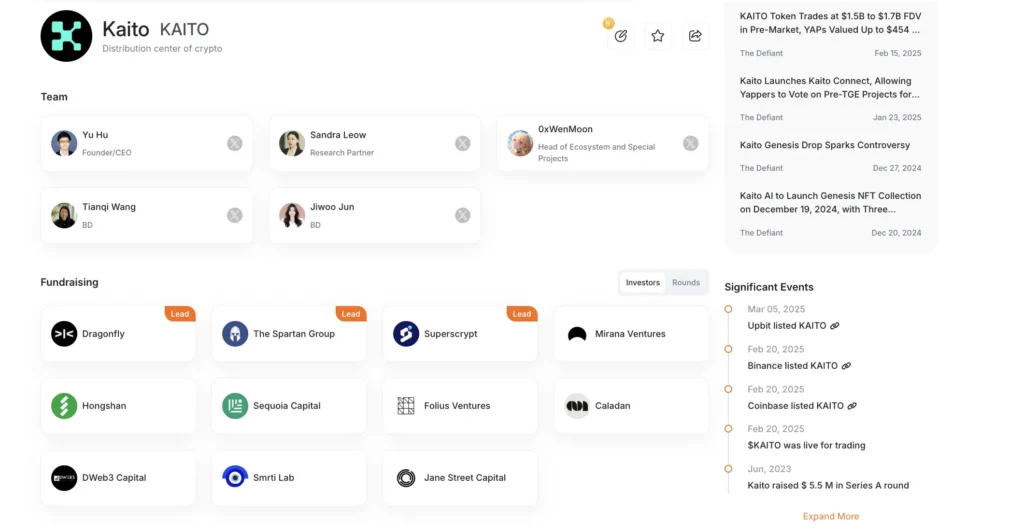Favorite Kaito with the star icon
The width and height of the screenshot is (1024, 531).
658,36
